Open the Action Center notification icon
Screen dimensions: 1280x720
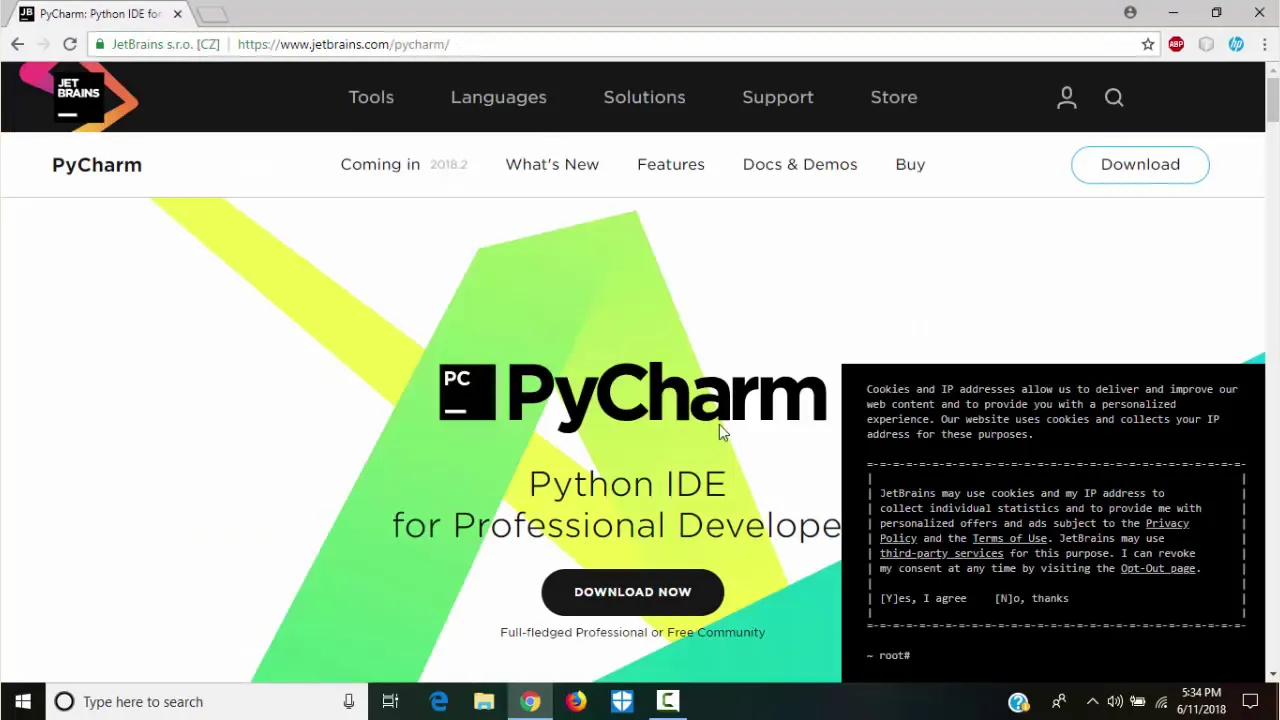(x=1250, y=702)
